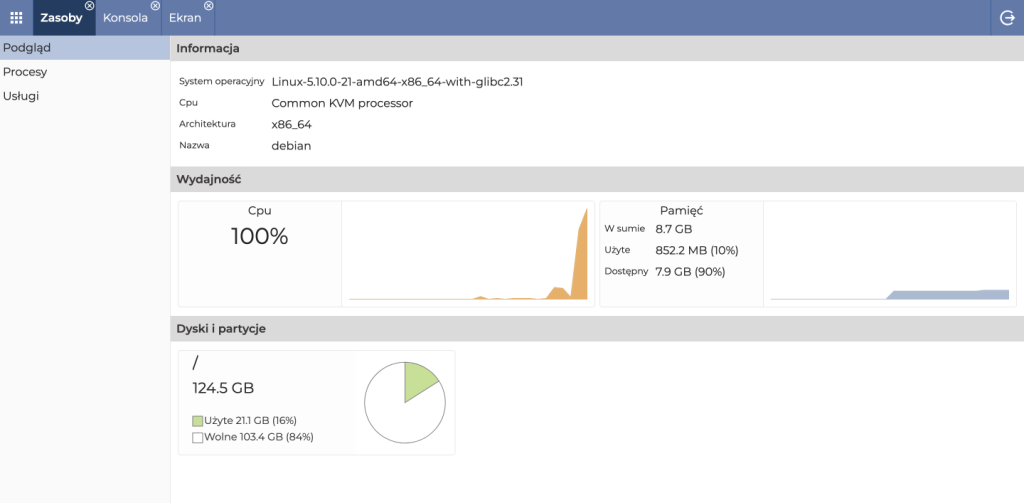Click the Informacja section header
Screen dimensions: 1024x503
pos(208,48)
